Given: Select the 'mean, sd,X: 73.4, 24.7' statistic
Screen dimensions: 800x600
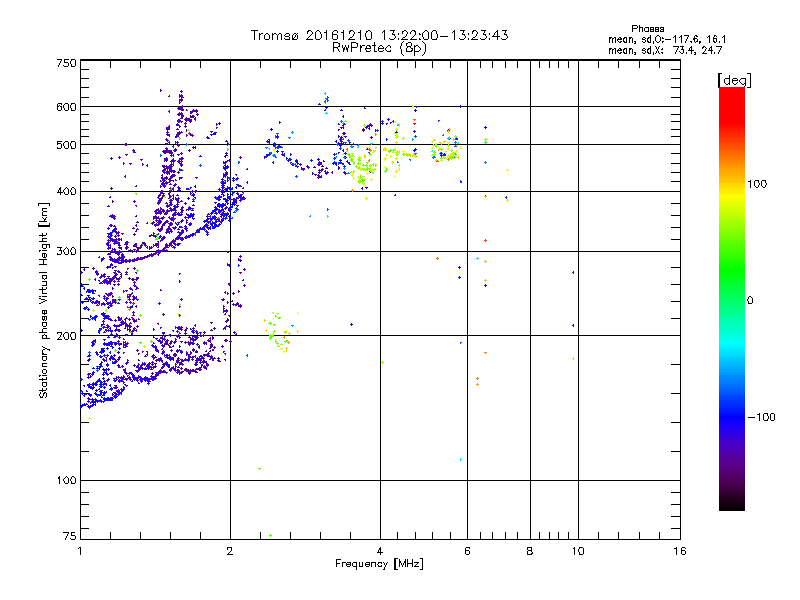Looking at the screenshot, I should point(665,50).
